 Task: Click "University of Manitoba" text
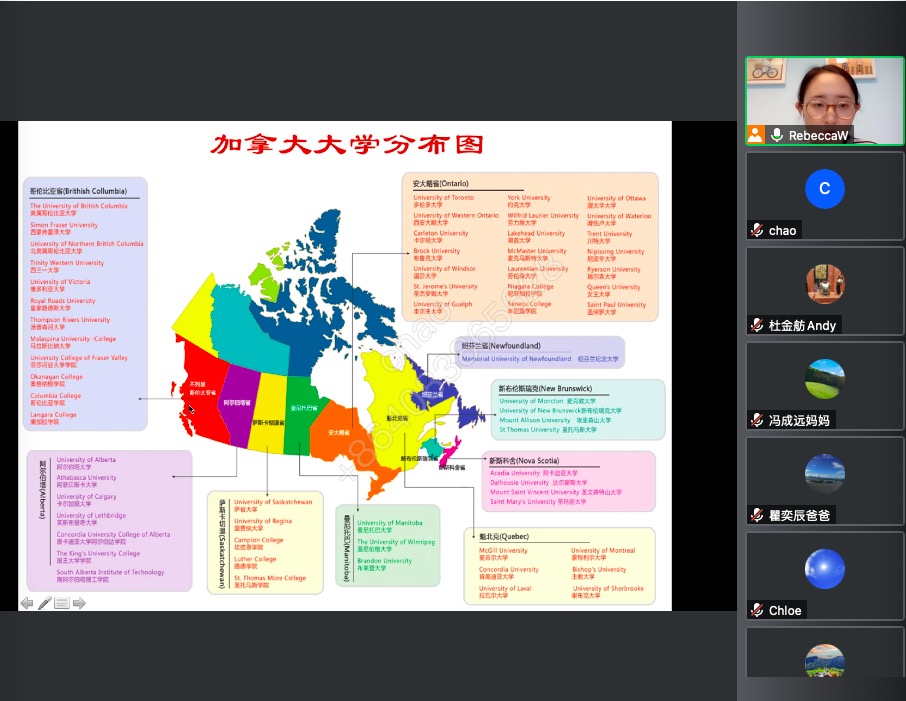click(389, 522)
